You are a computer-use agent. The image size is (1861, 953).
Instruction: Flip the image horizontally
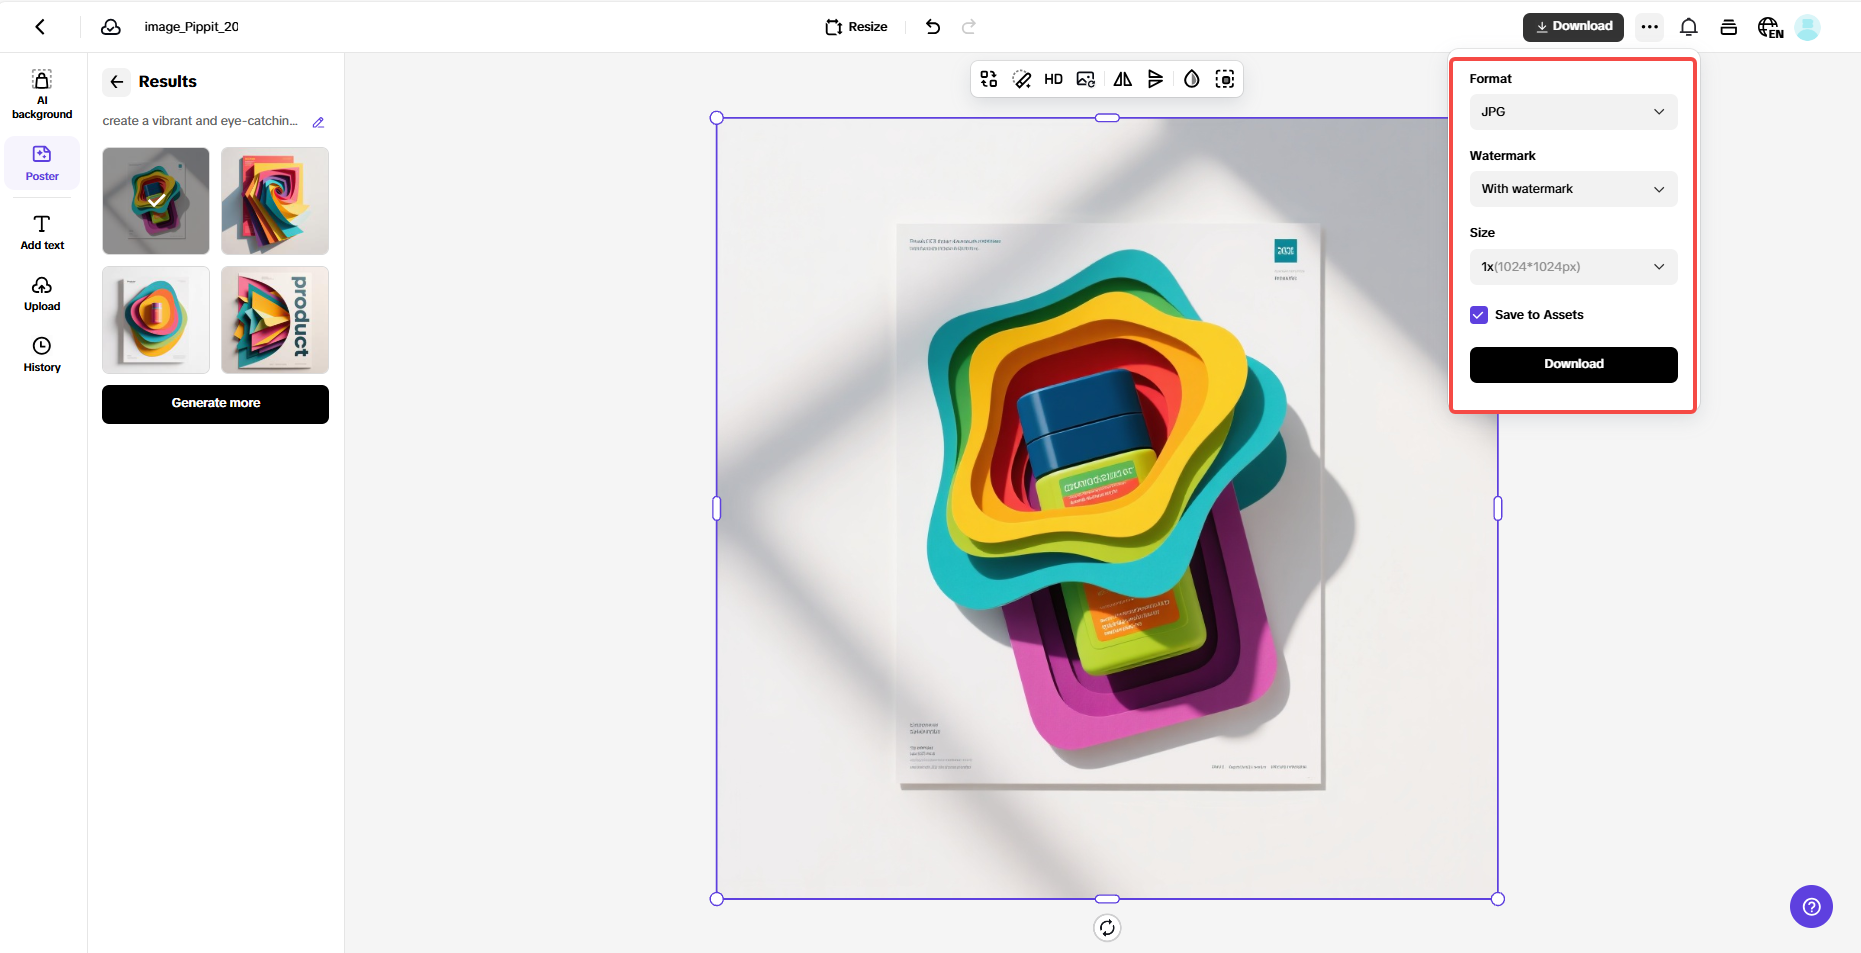point(1122,80)
